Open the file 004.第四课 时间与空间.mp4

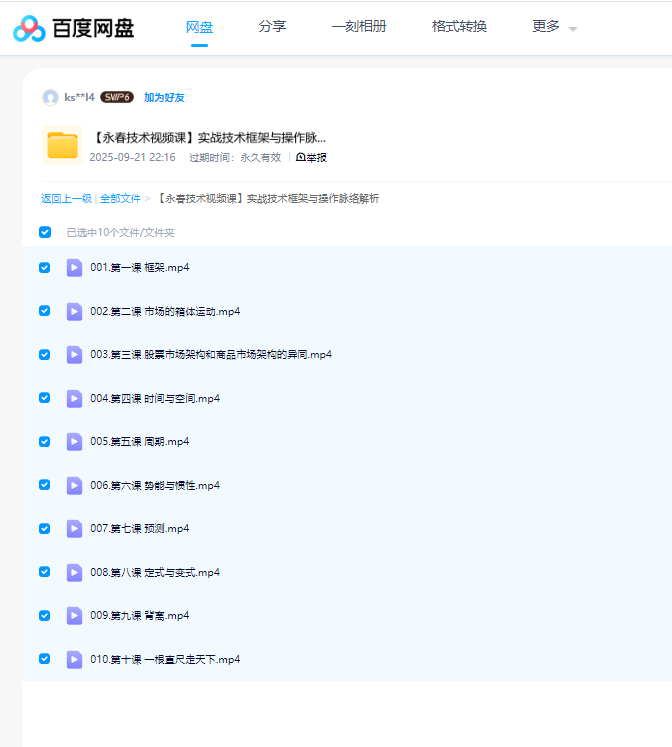tap(155, 398)
